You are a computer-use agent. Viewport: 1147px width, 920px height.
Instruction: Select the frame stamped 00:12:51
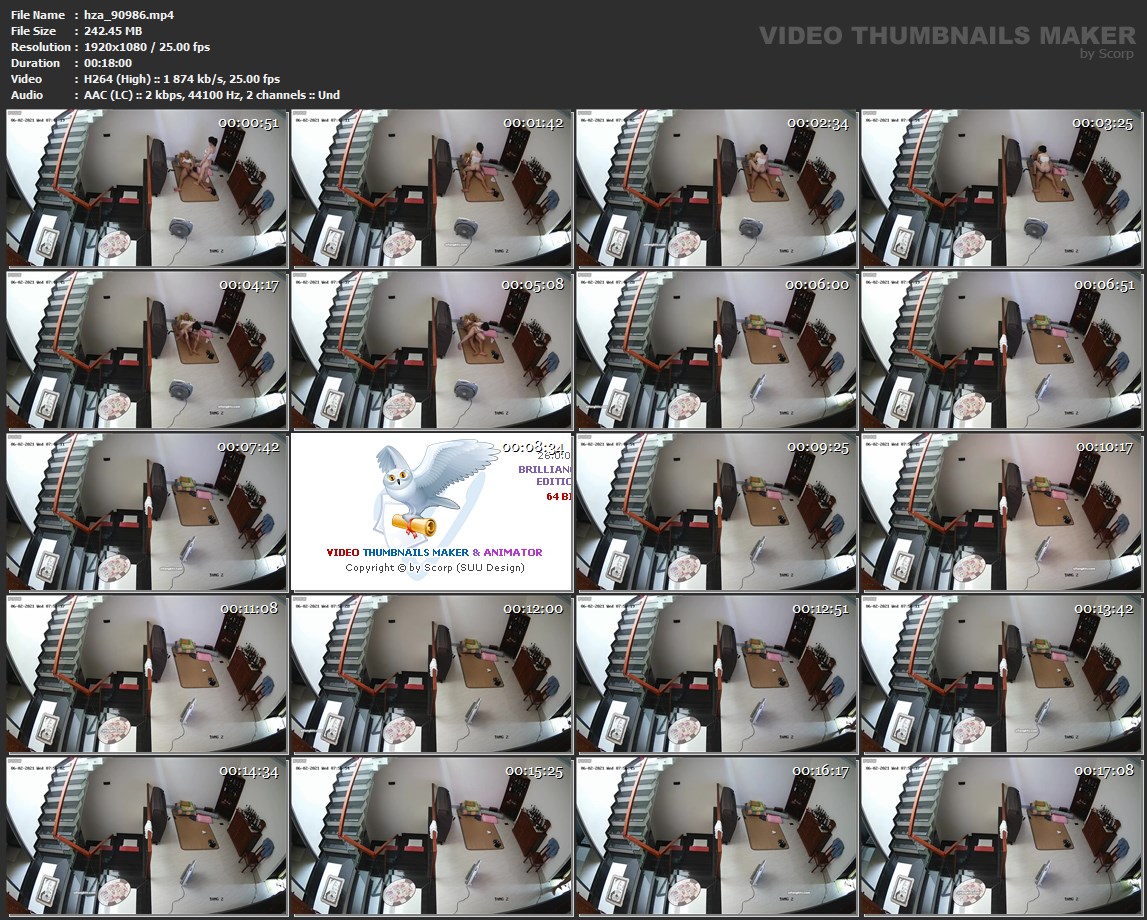[716, 674]
